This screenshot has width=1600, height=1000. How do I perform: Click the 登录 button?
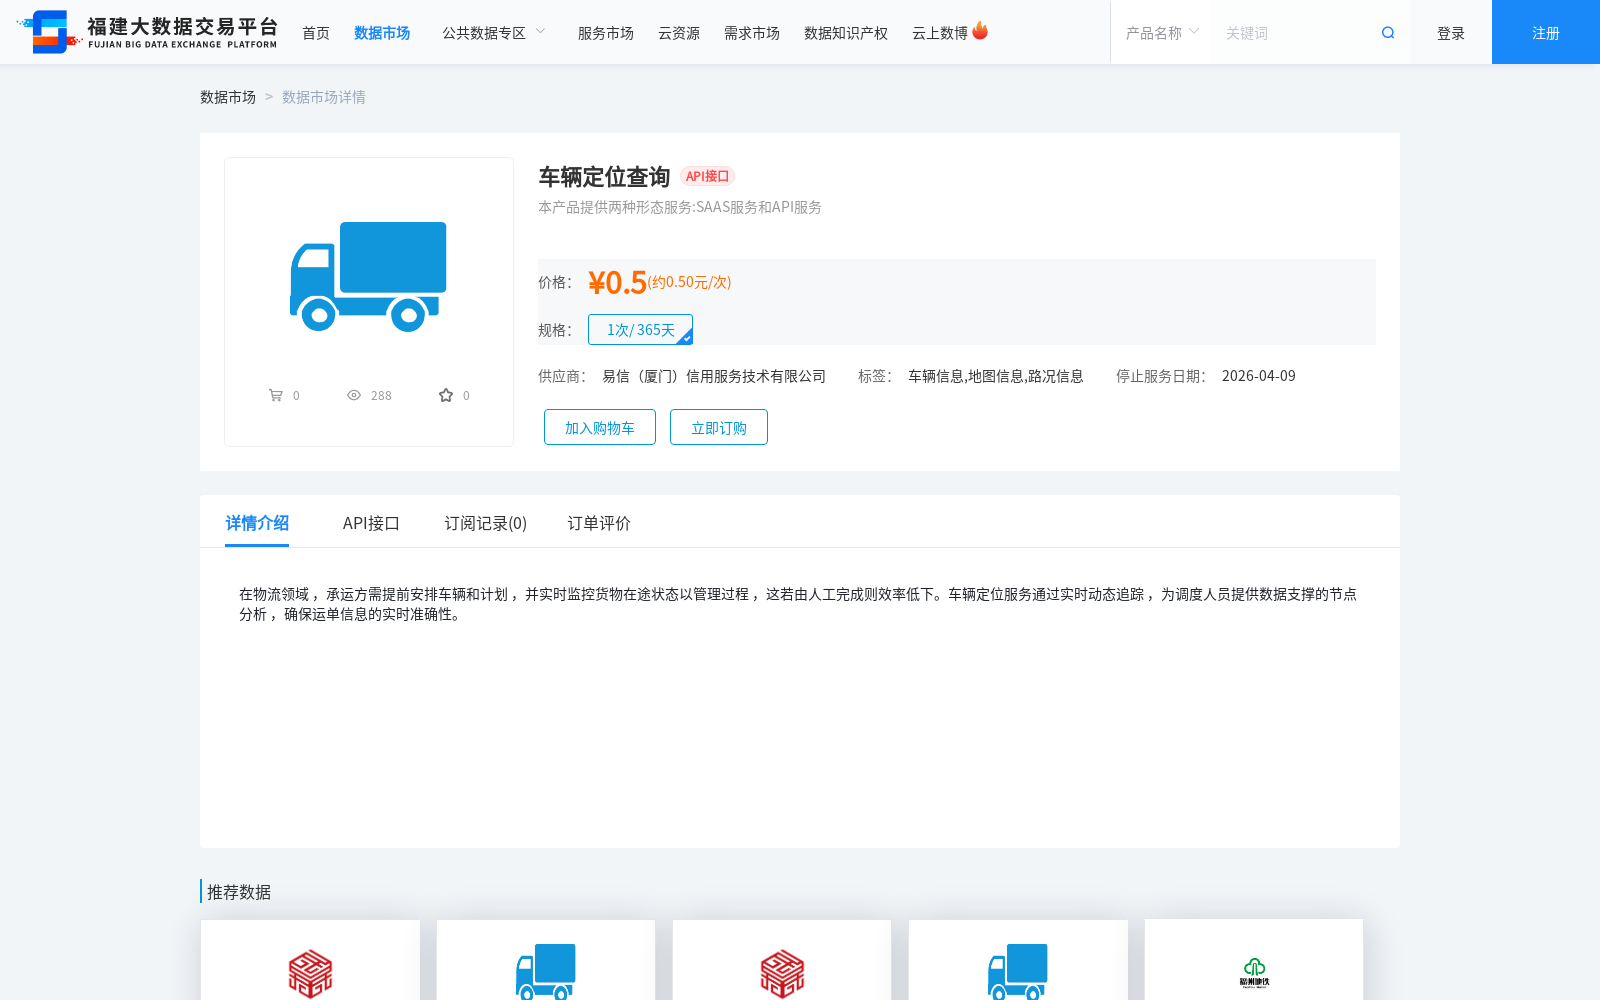coord(1451,33)
